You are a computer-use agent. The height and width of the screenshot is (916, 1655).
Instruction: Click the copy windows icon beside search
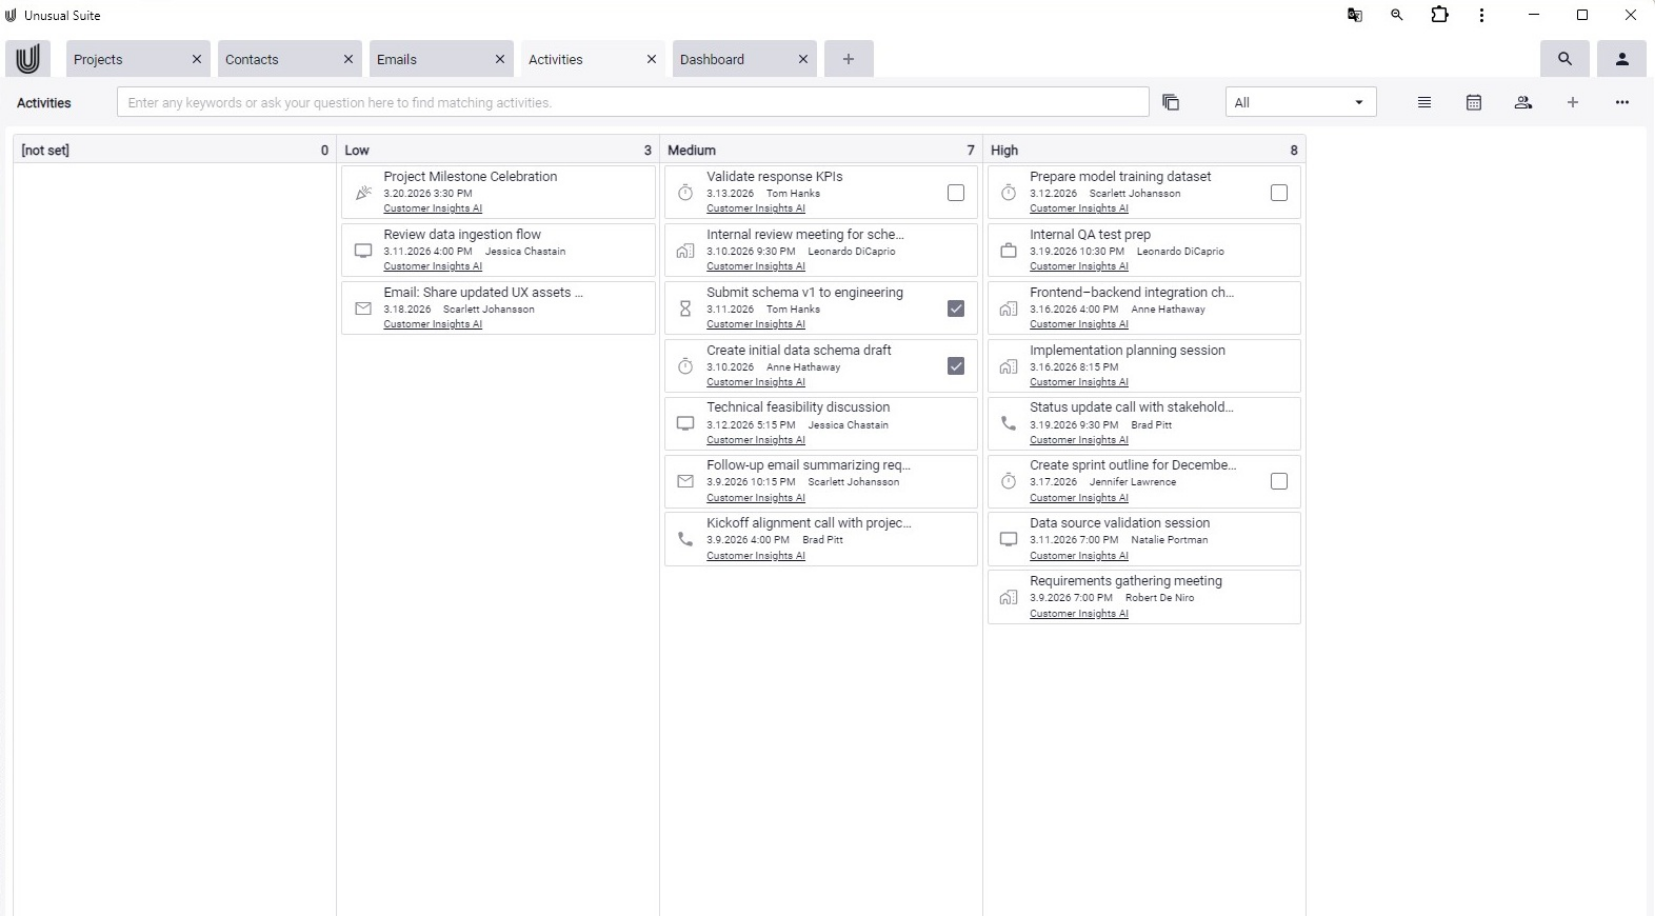[x=1170, y=102]
